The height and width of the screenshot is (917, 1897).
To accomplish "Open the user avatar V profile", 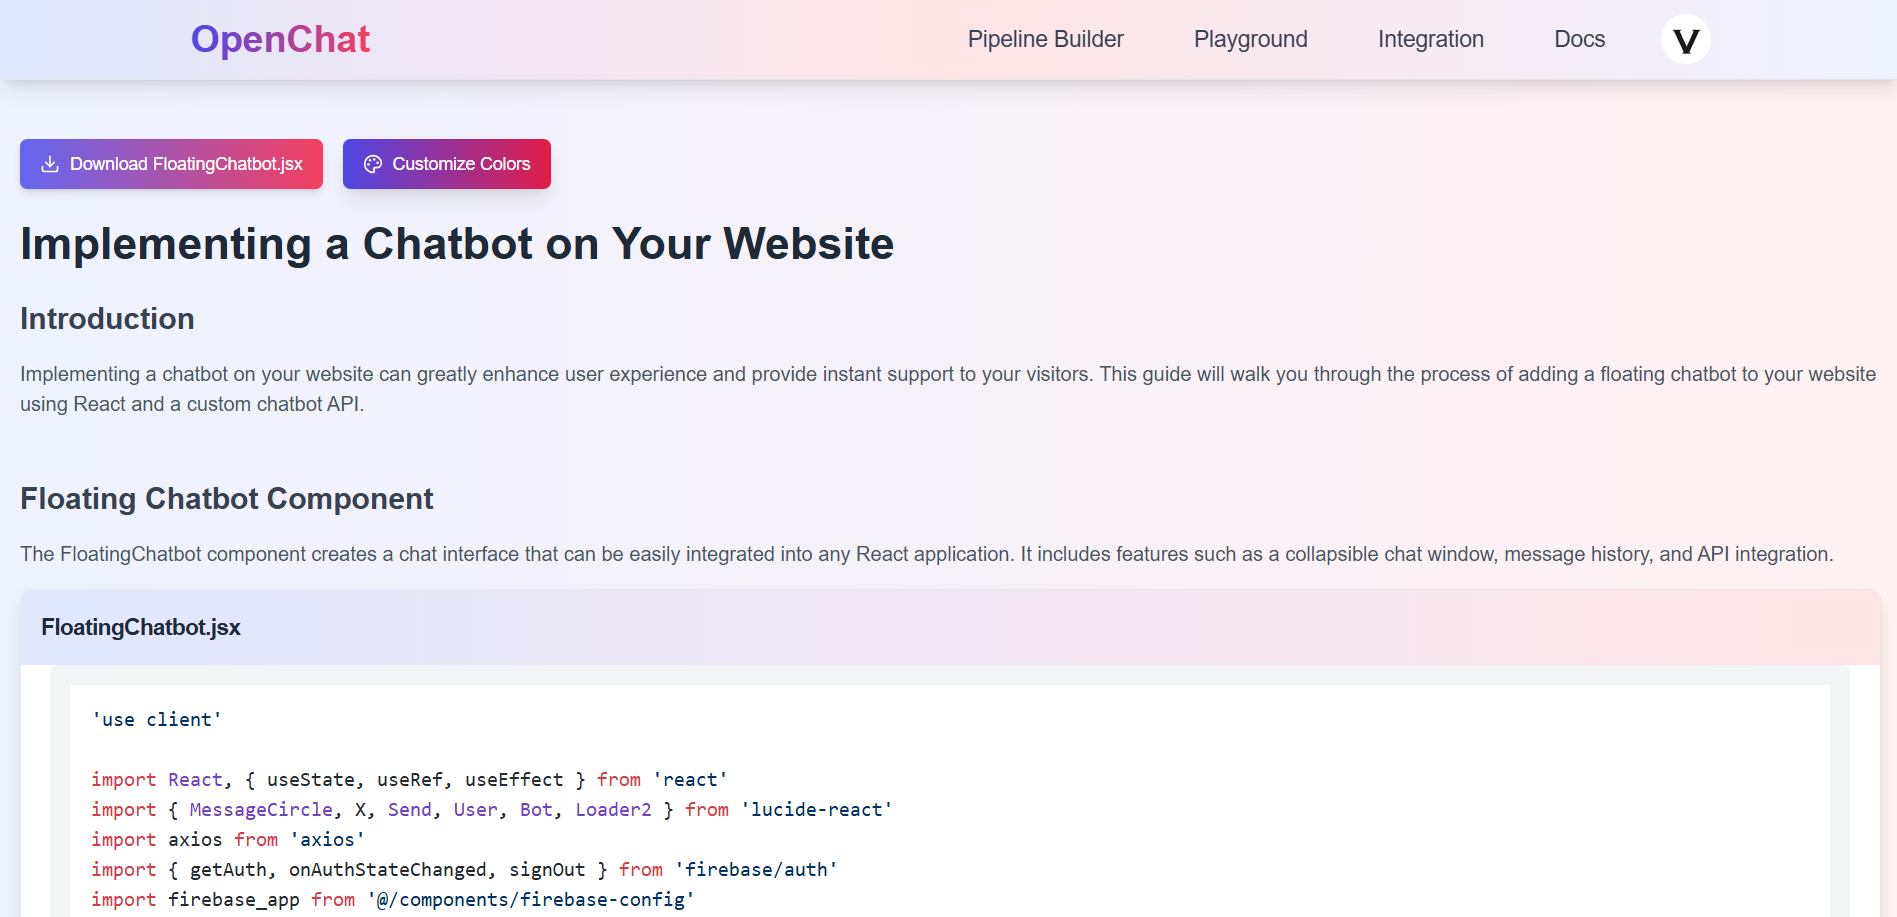I will tap(1685, 39).
